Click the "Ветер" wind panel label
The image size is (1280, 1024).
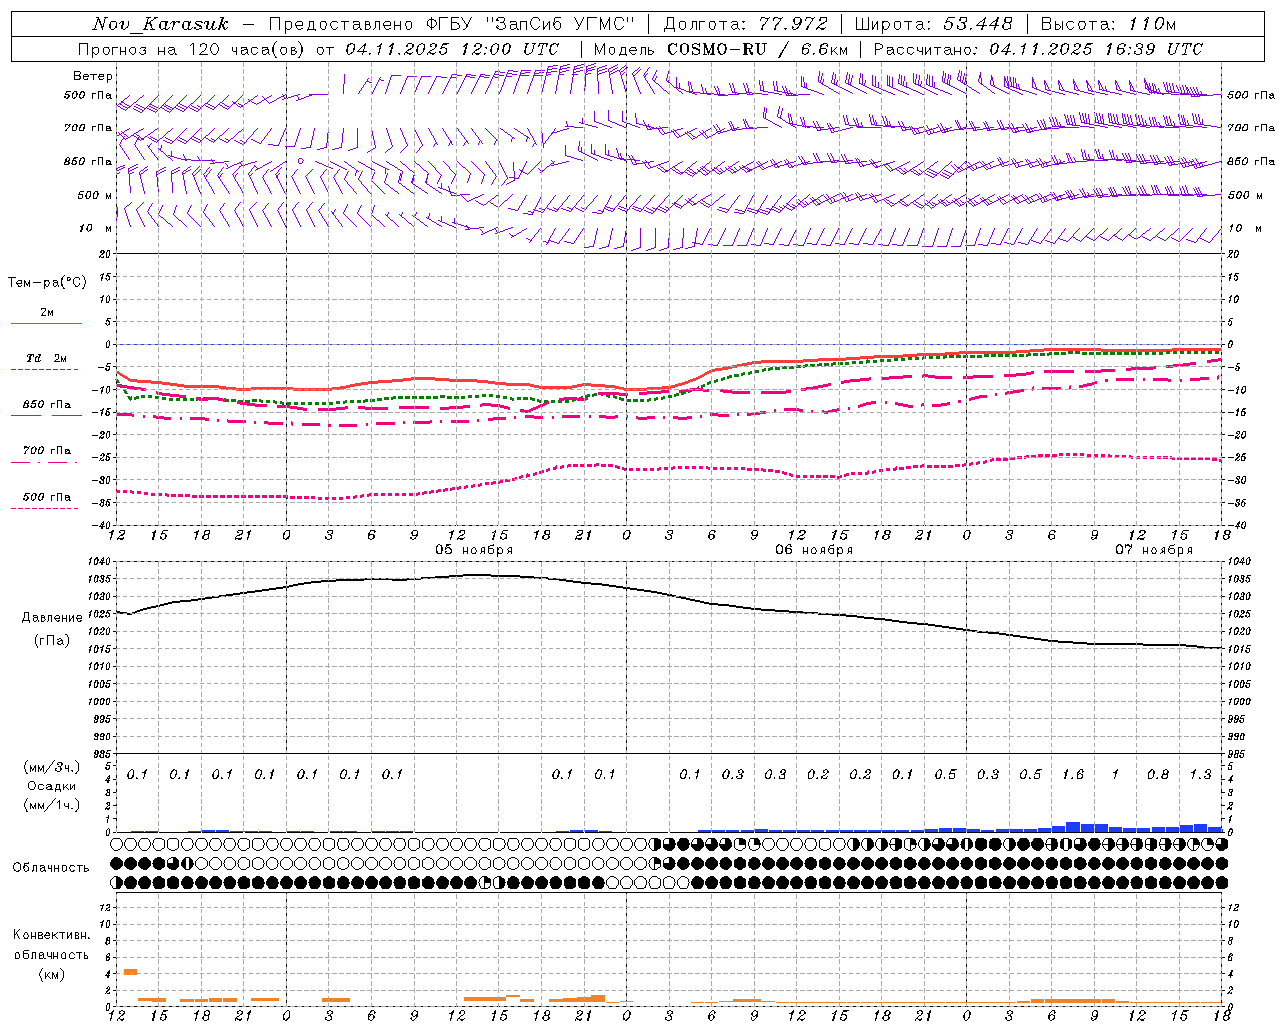coord(93,76)
